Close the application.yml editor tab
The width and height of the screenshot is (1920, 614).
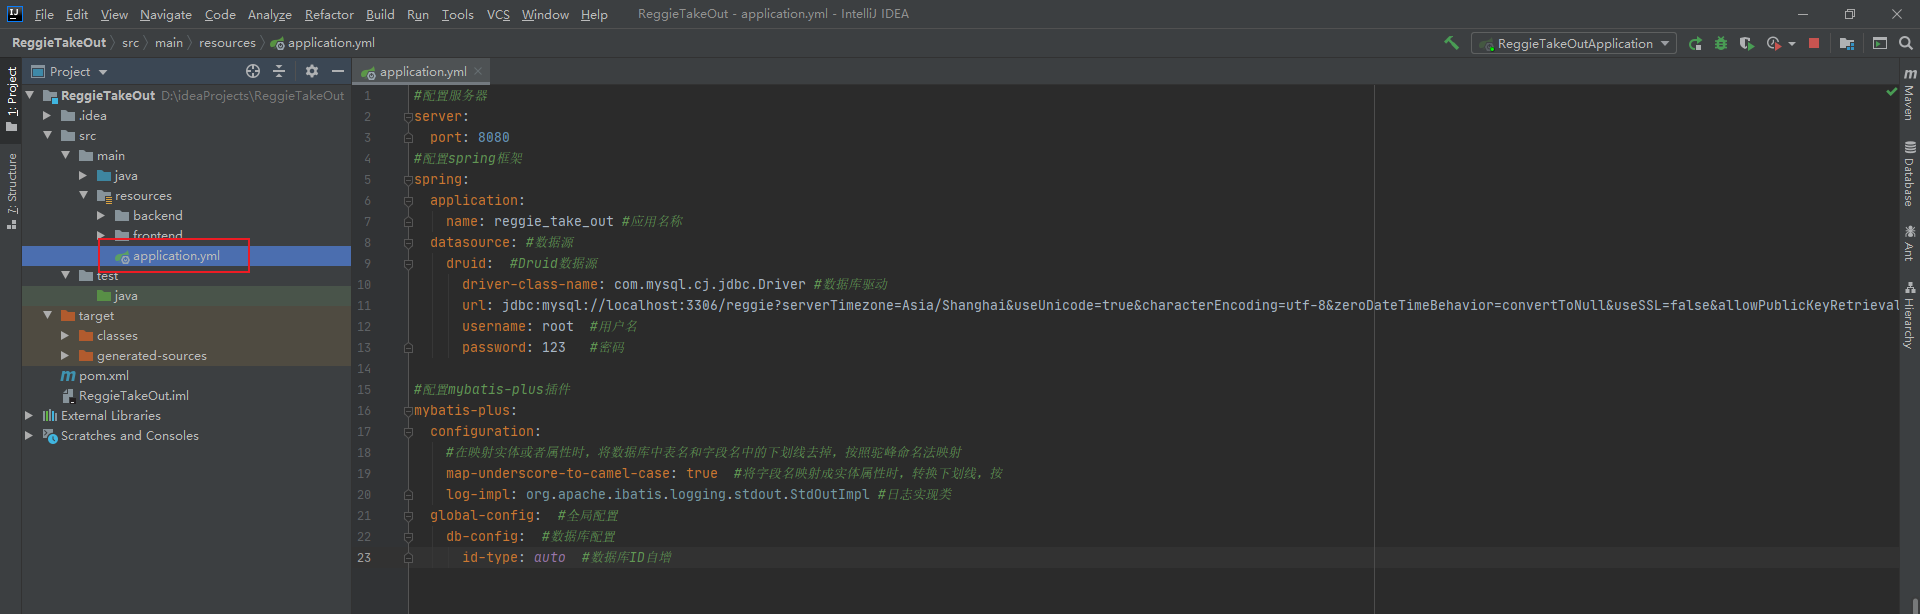tap(479, 71)
